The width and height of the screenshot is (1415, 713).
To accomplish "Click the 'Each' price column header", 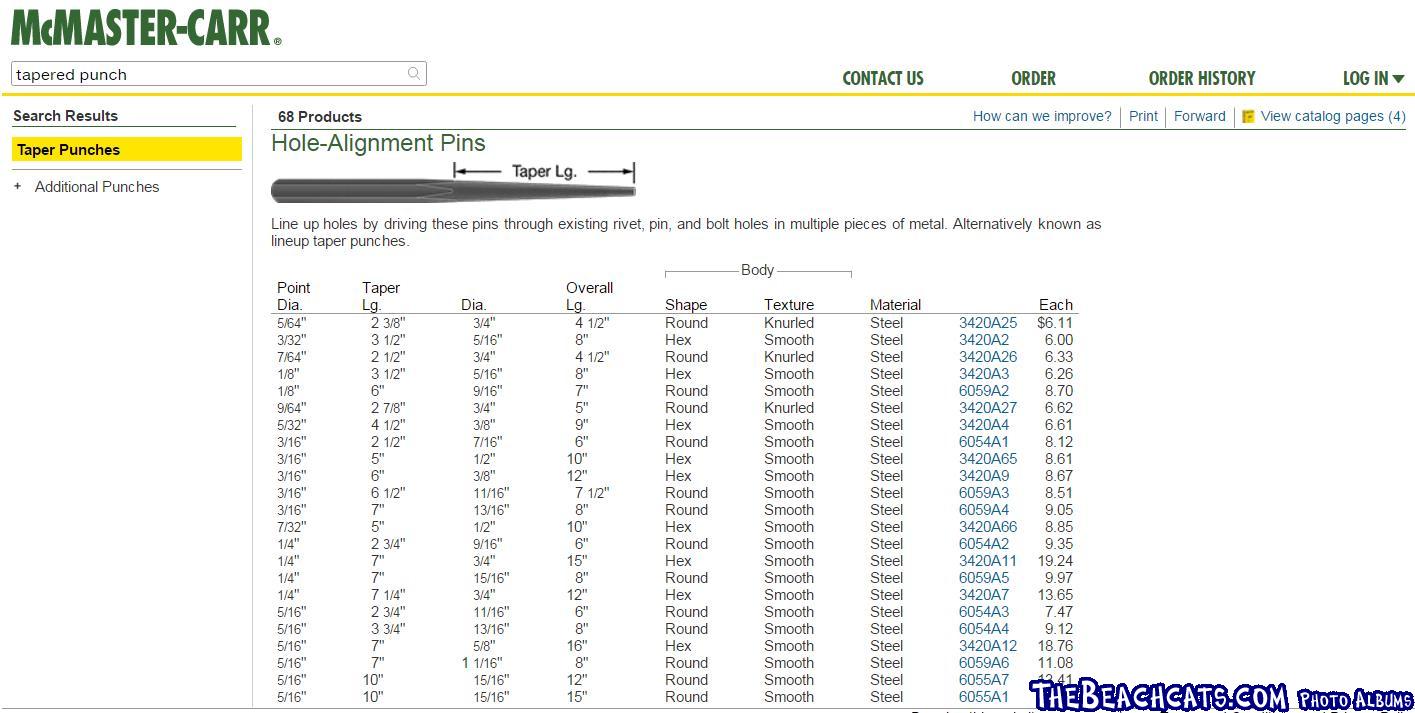I will [1056, 305].
